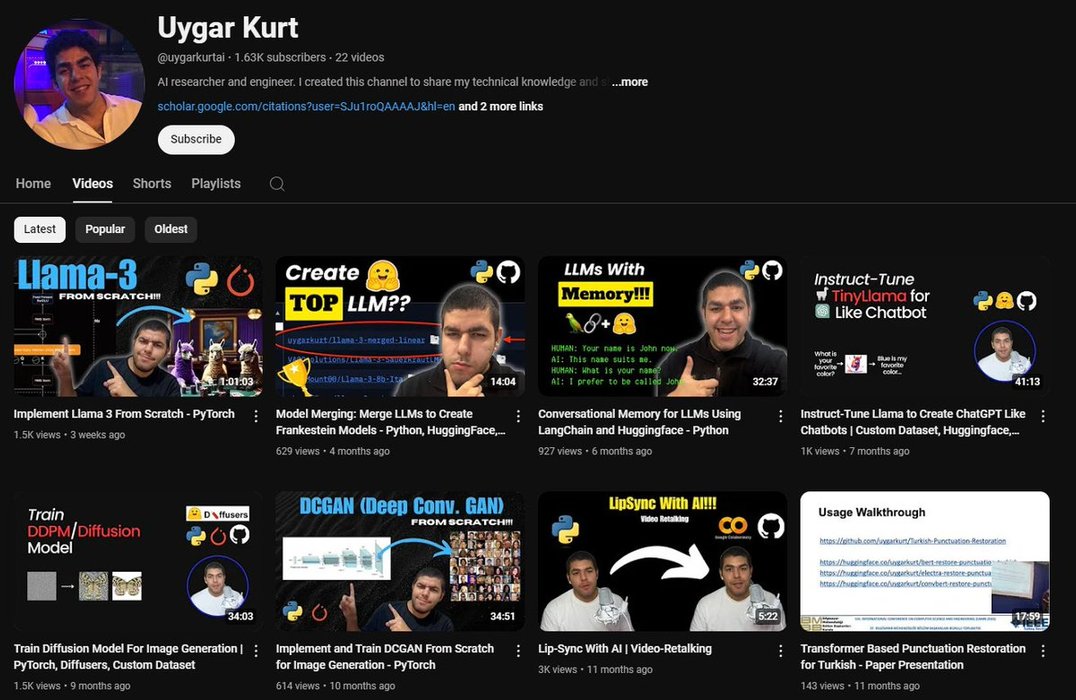Open the Google Scholar citations link
The height and width of the screenshot is (700, 1076).
[306, 106]
